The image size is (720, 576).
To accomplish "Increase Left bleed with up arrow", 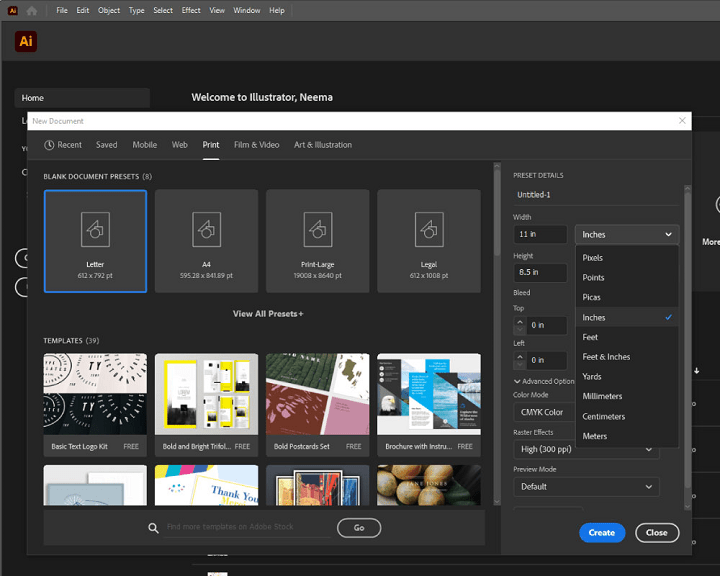I will (520, 356).
